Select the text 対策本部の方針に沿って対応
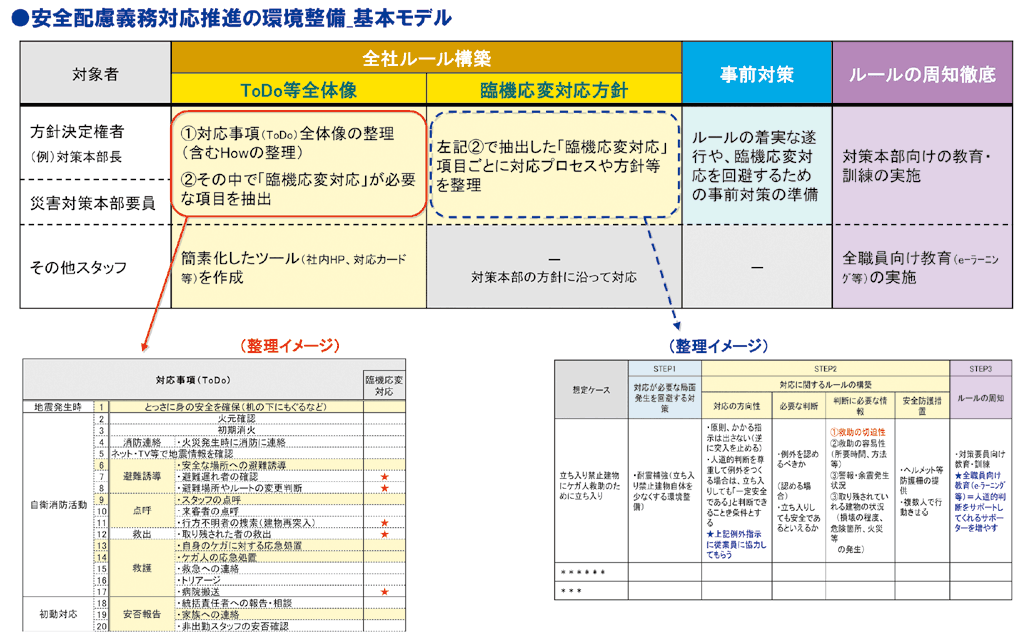Screen dimensions: 1033x644 click(x=554, y=277)
